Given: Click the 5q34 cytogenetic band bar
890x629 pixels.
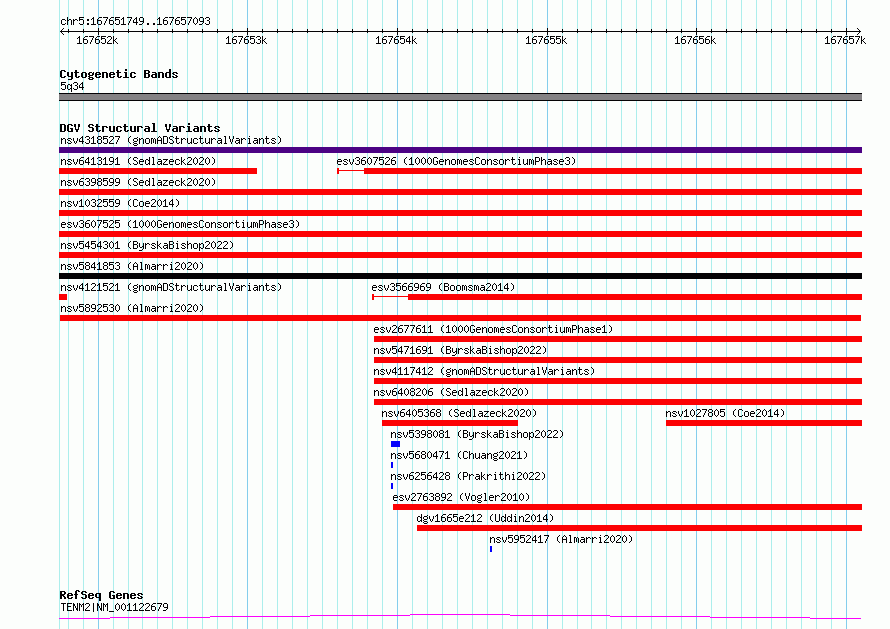Looking at the screenshot, I should pos(460,97).
